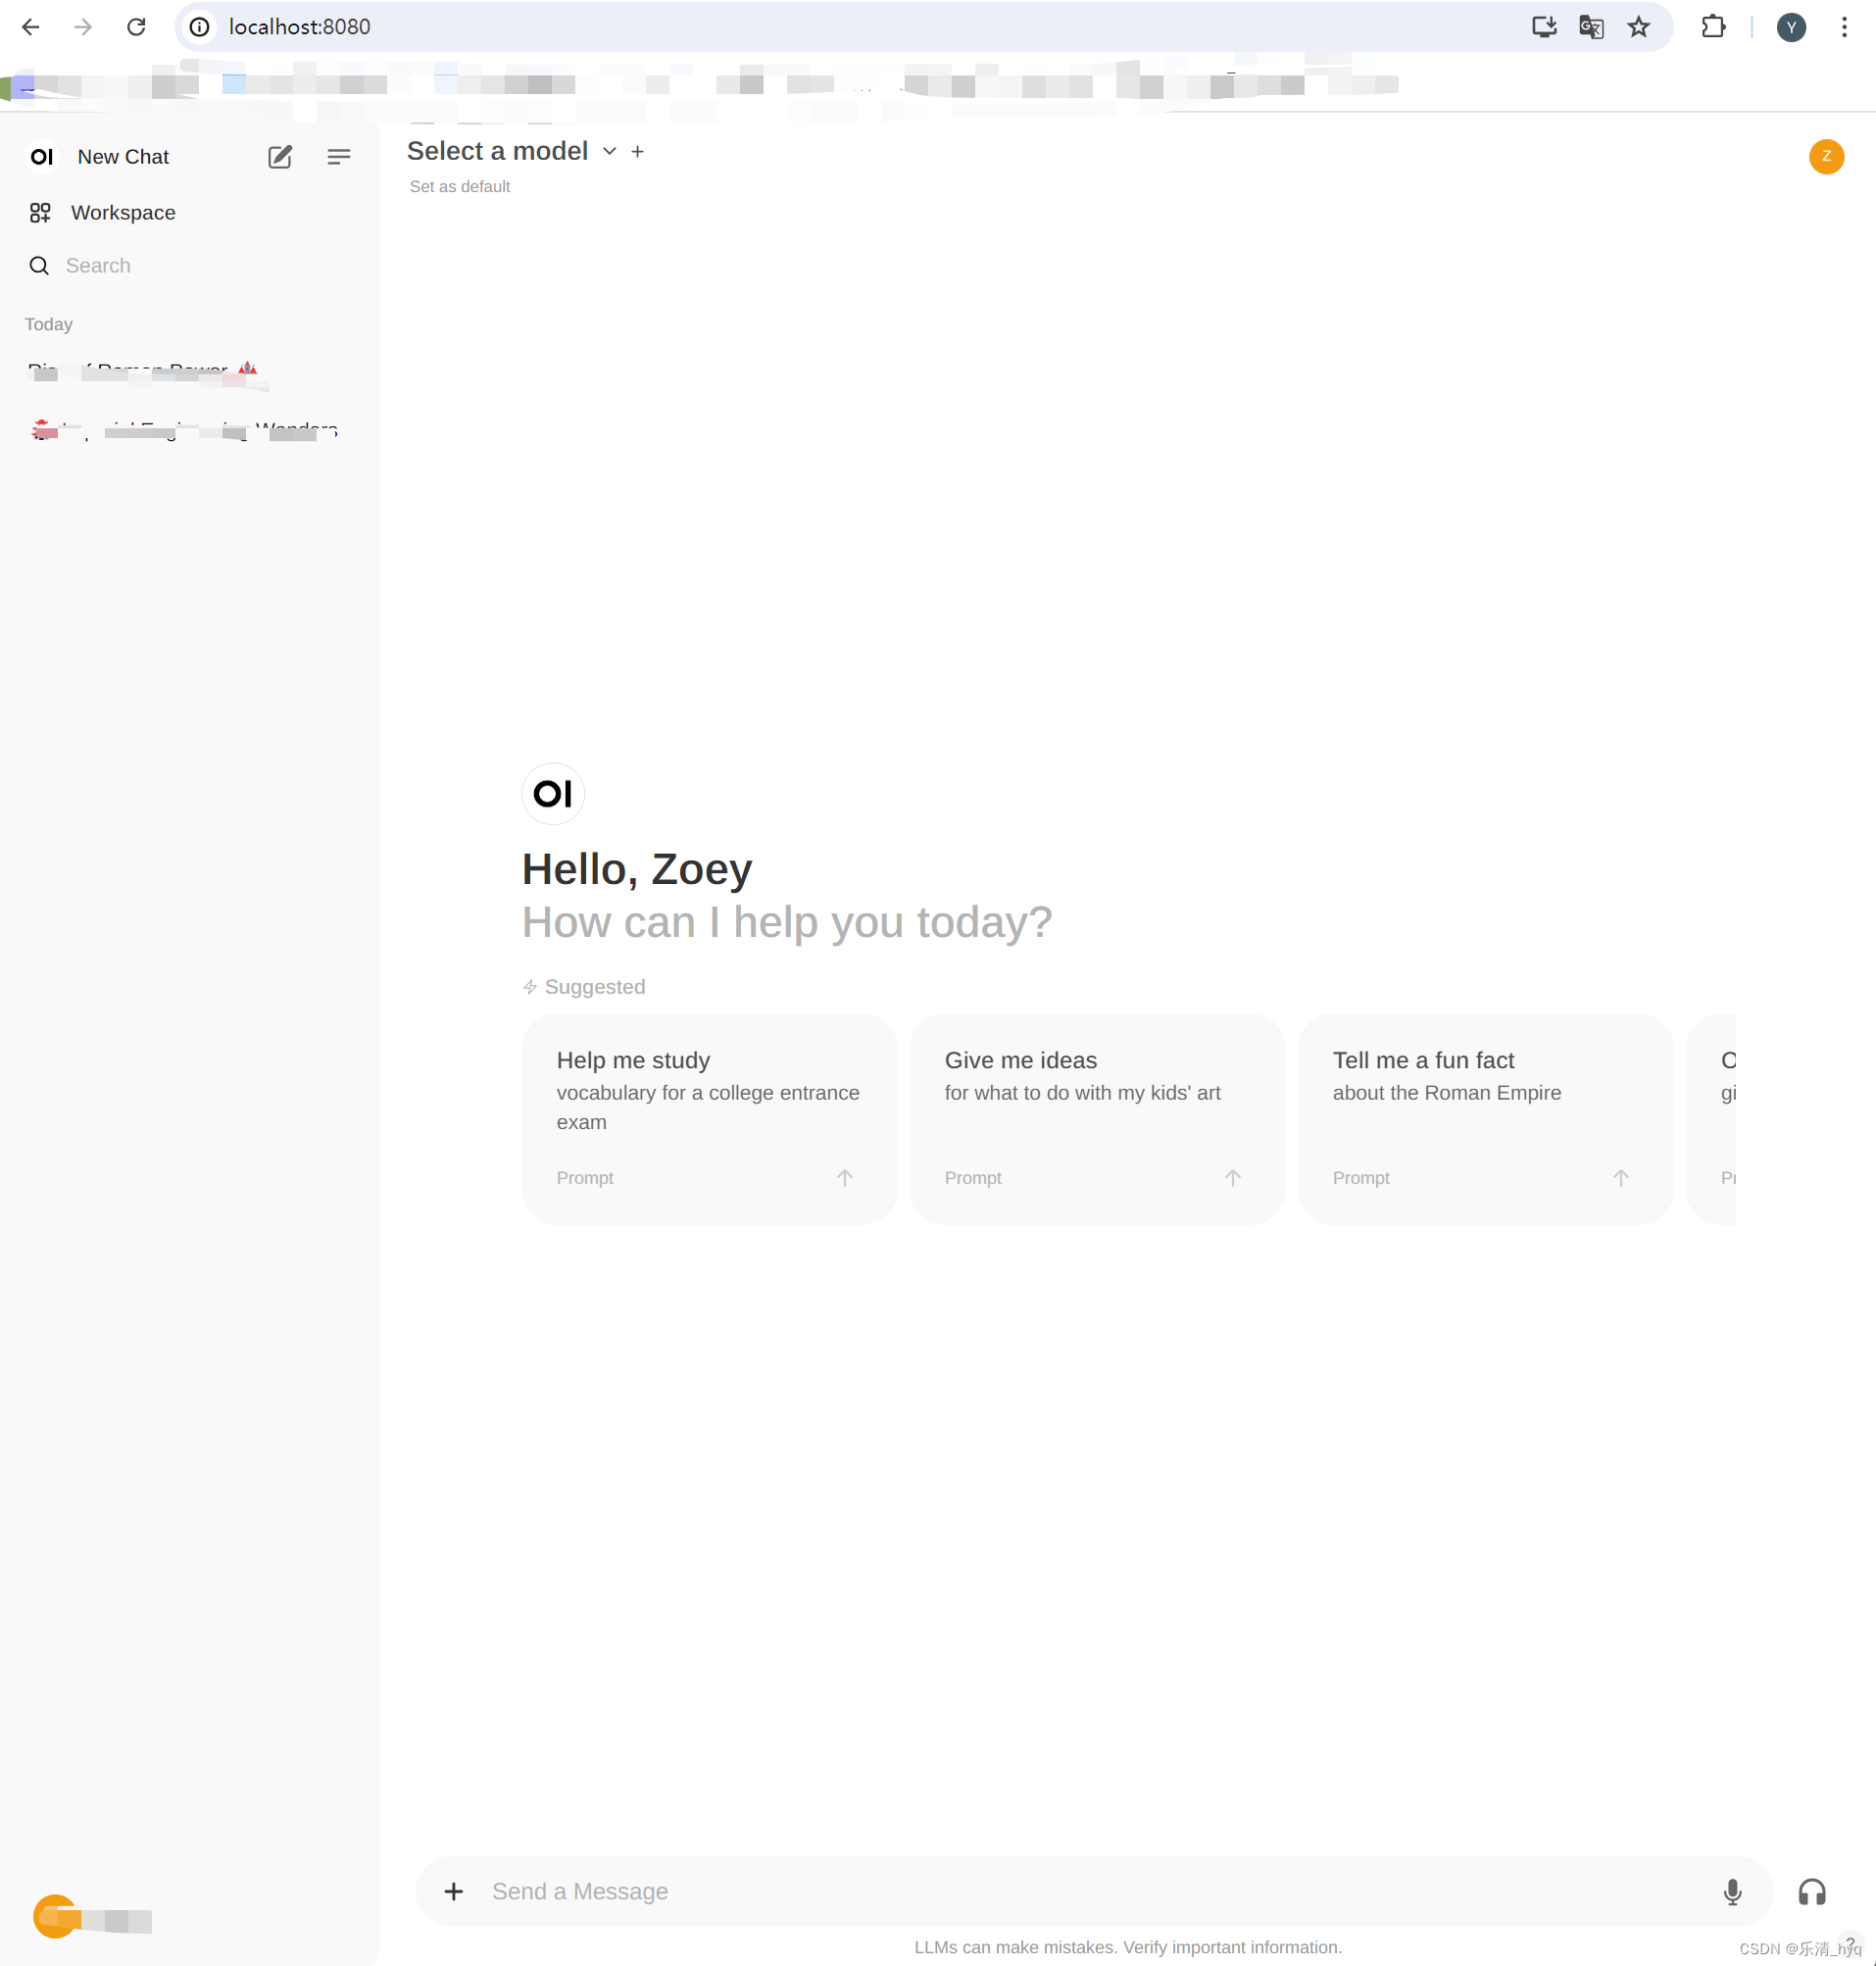Open the orange Z user avatar menu
The width and height of the screenshot is (1876, 1966).
point(1826,157)
